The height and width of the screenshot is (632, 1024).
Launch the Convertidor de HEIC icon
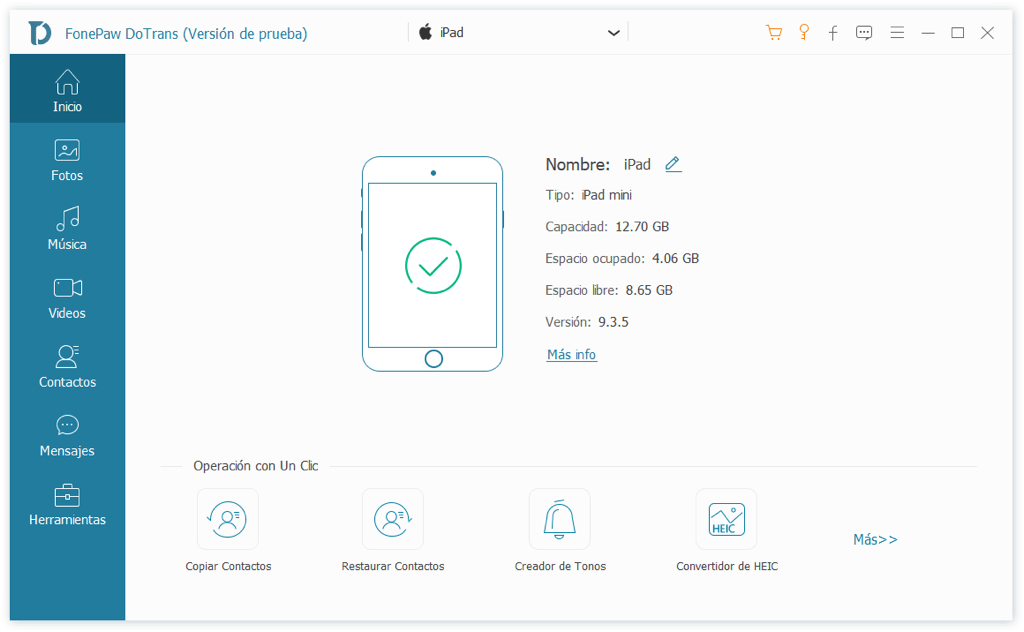[726, 519]
